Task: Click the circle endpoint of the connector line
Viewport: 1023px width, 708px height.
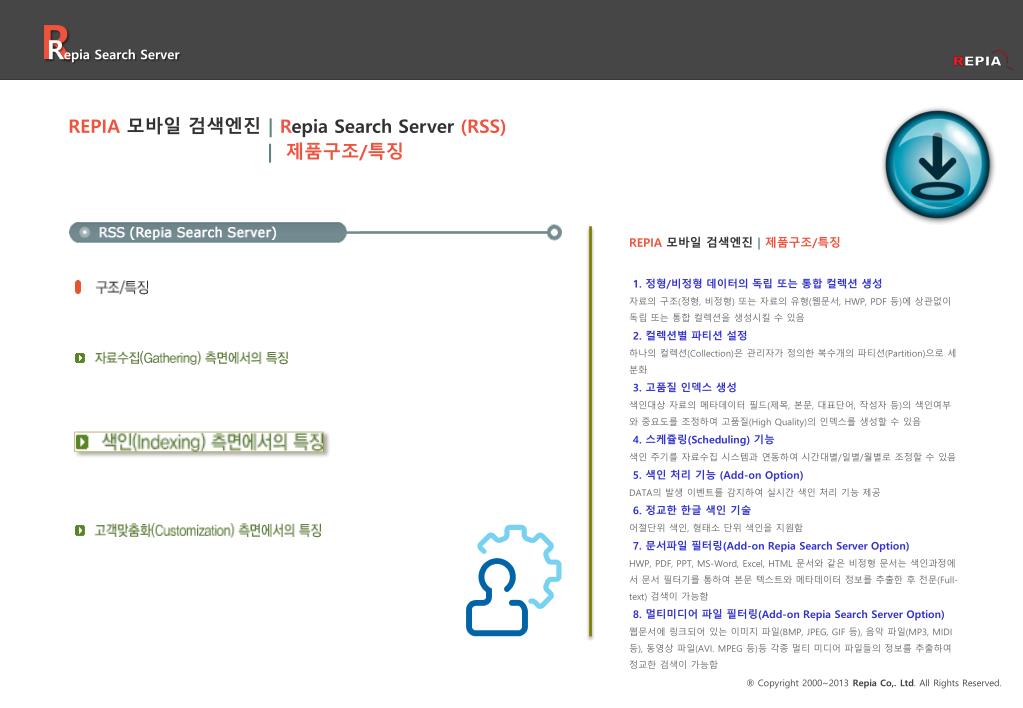Action: pos(556,232)
